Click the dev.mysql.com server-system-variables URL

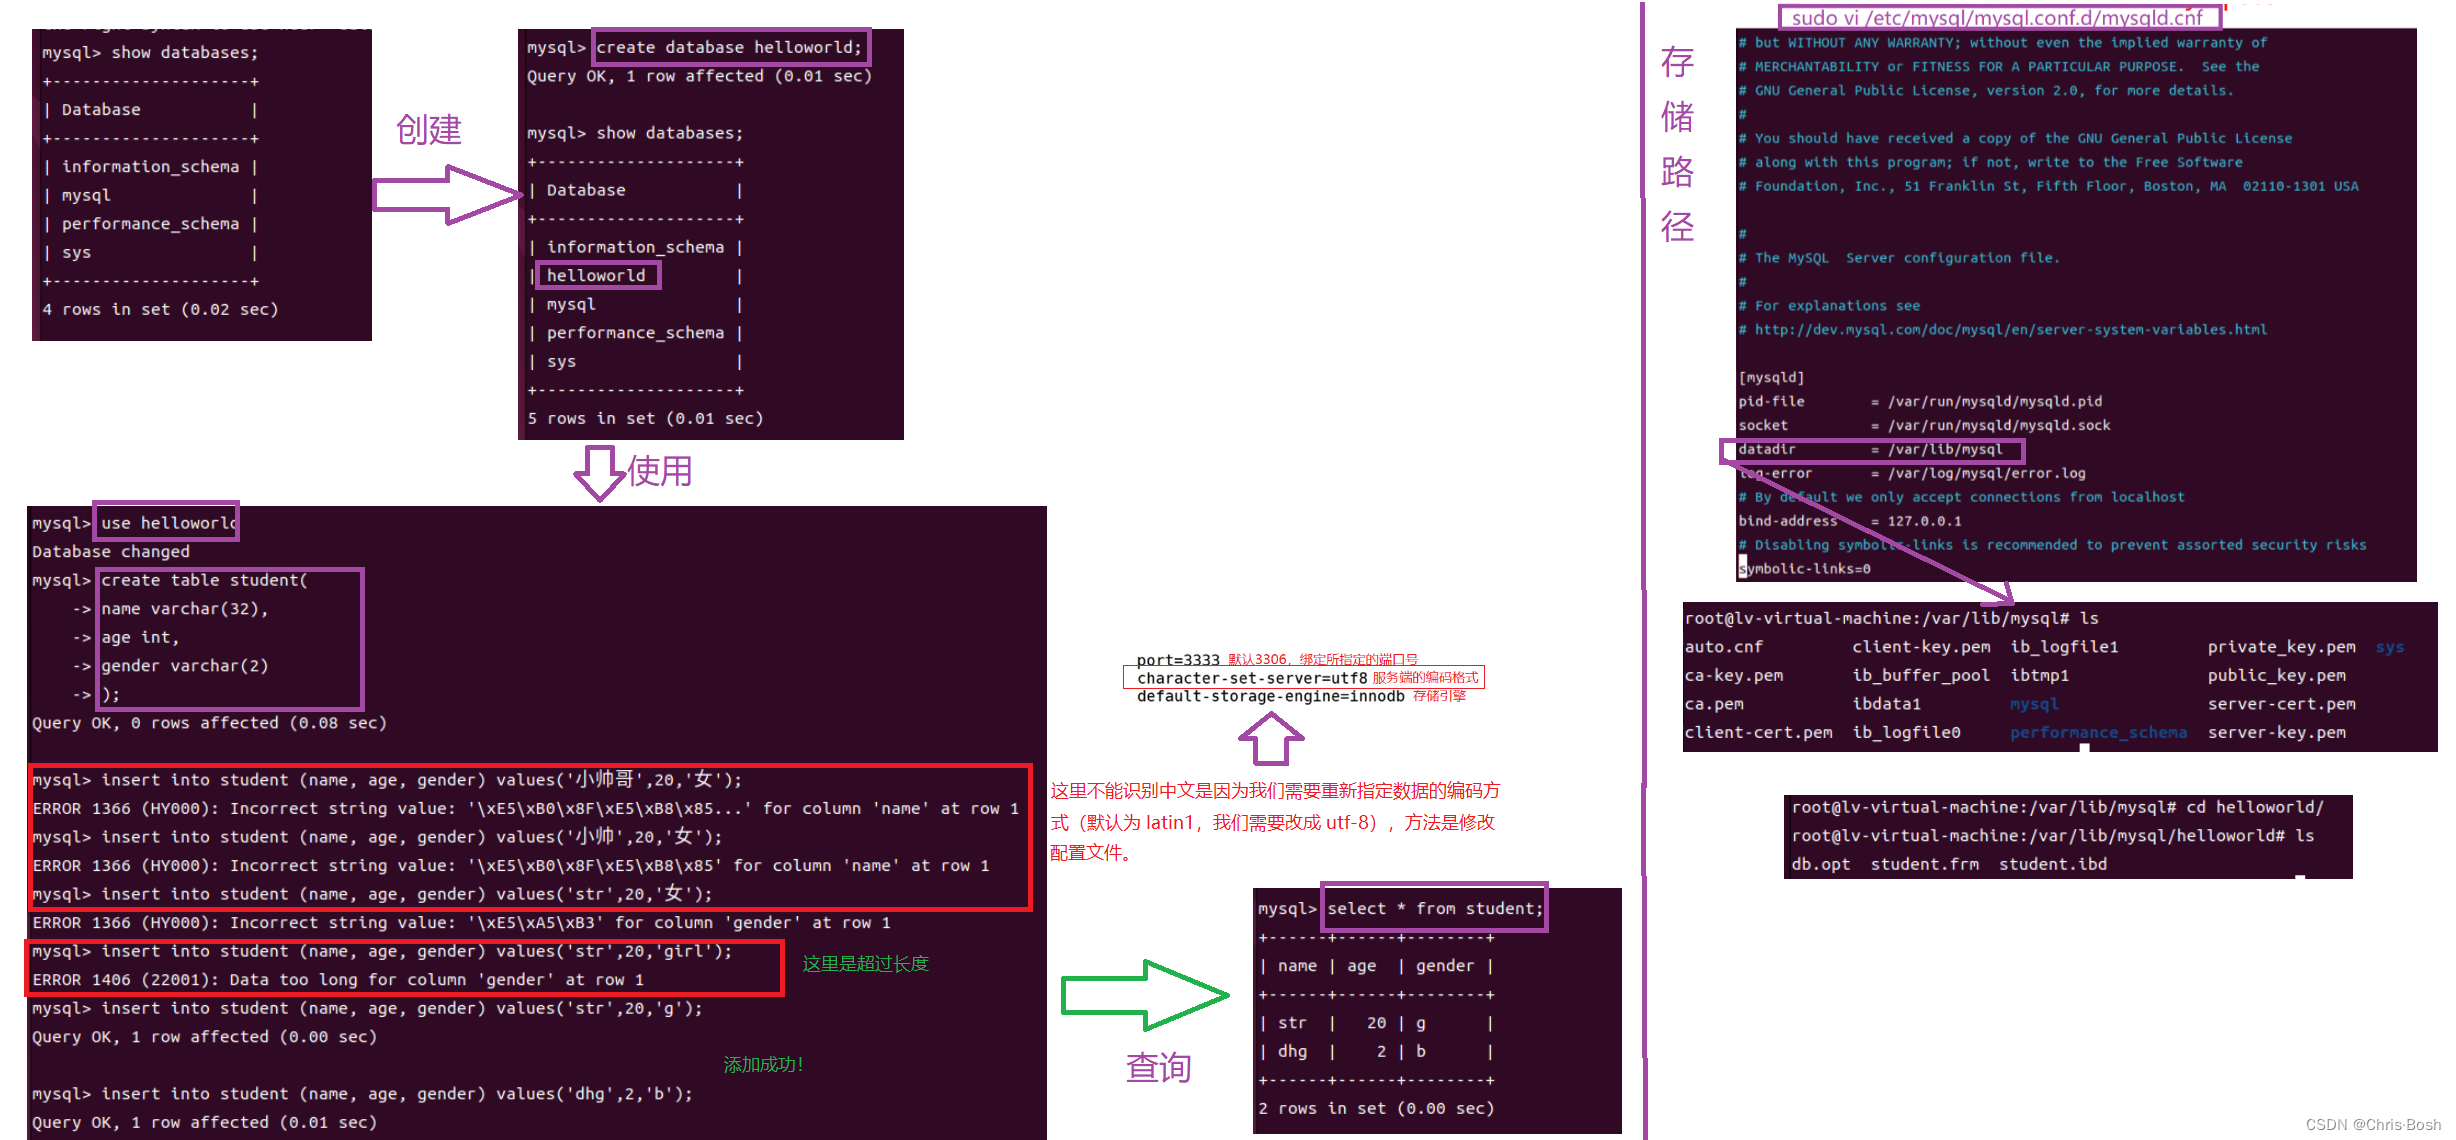tap(2011, 330)
